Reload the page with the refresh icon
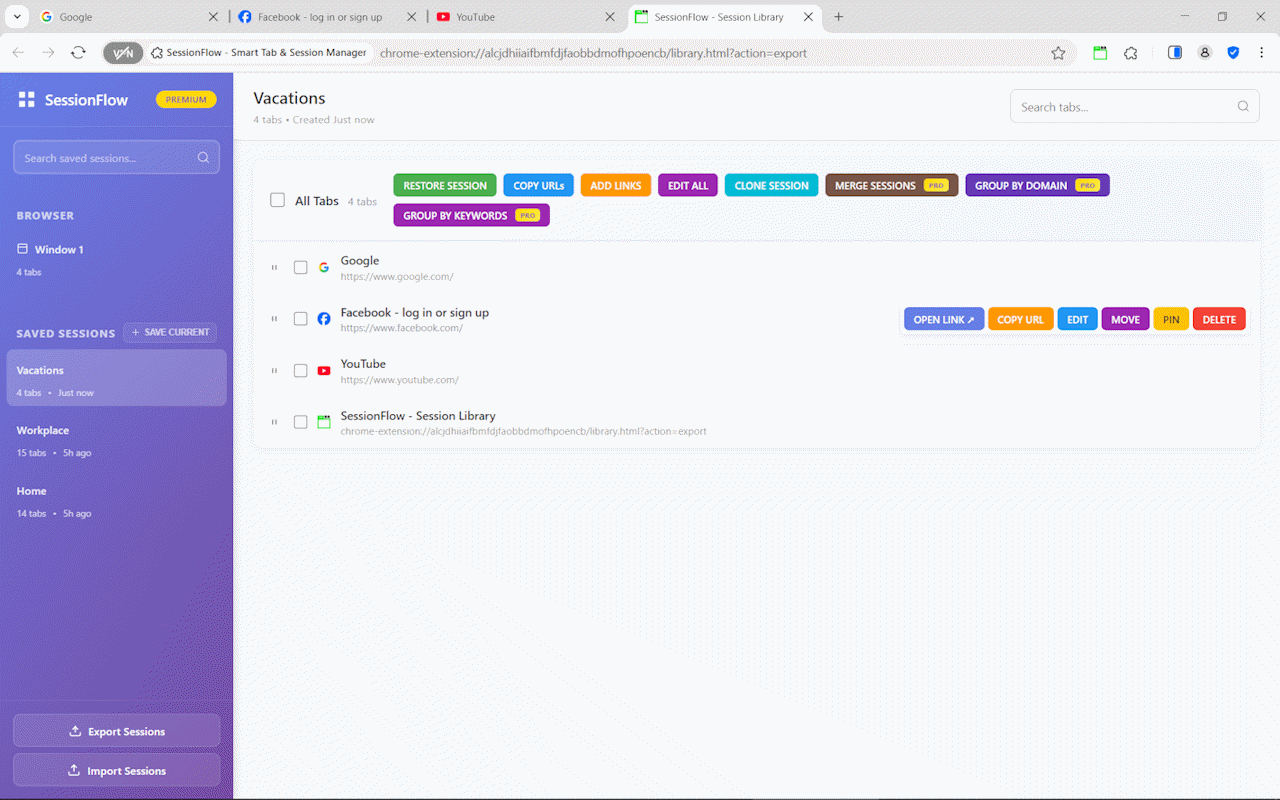The height and width of the screenshot is (800, 1280). point(78,53)
